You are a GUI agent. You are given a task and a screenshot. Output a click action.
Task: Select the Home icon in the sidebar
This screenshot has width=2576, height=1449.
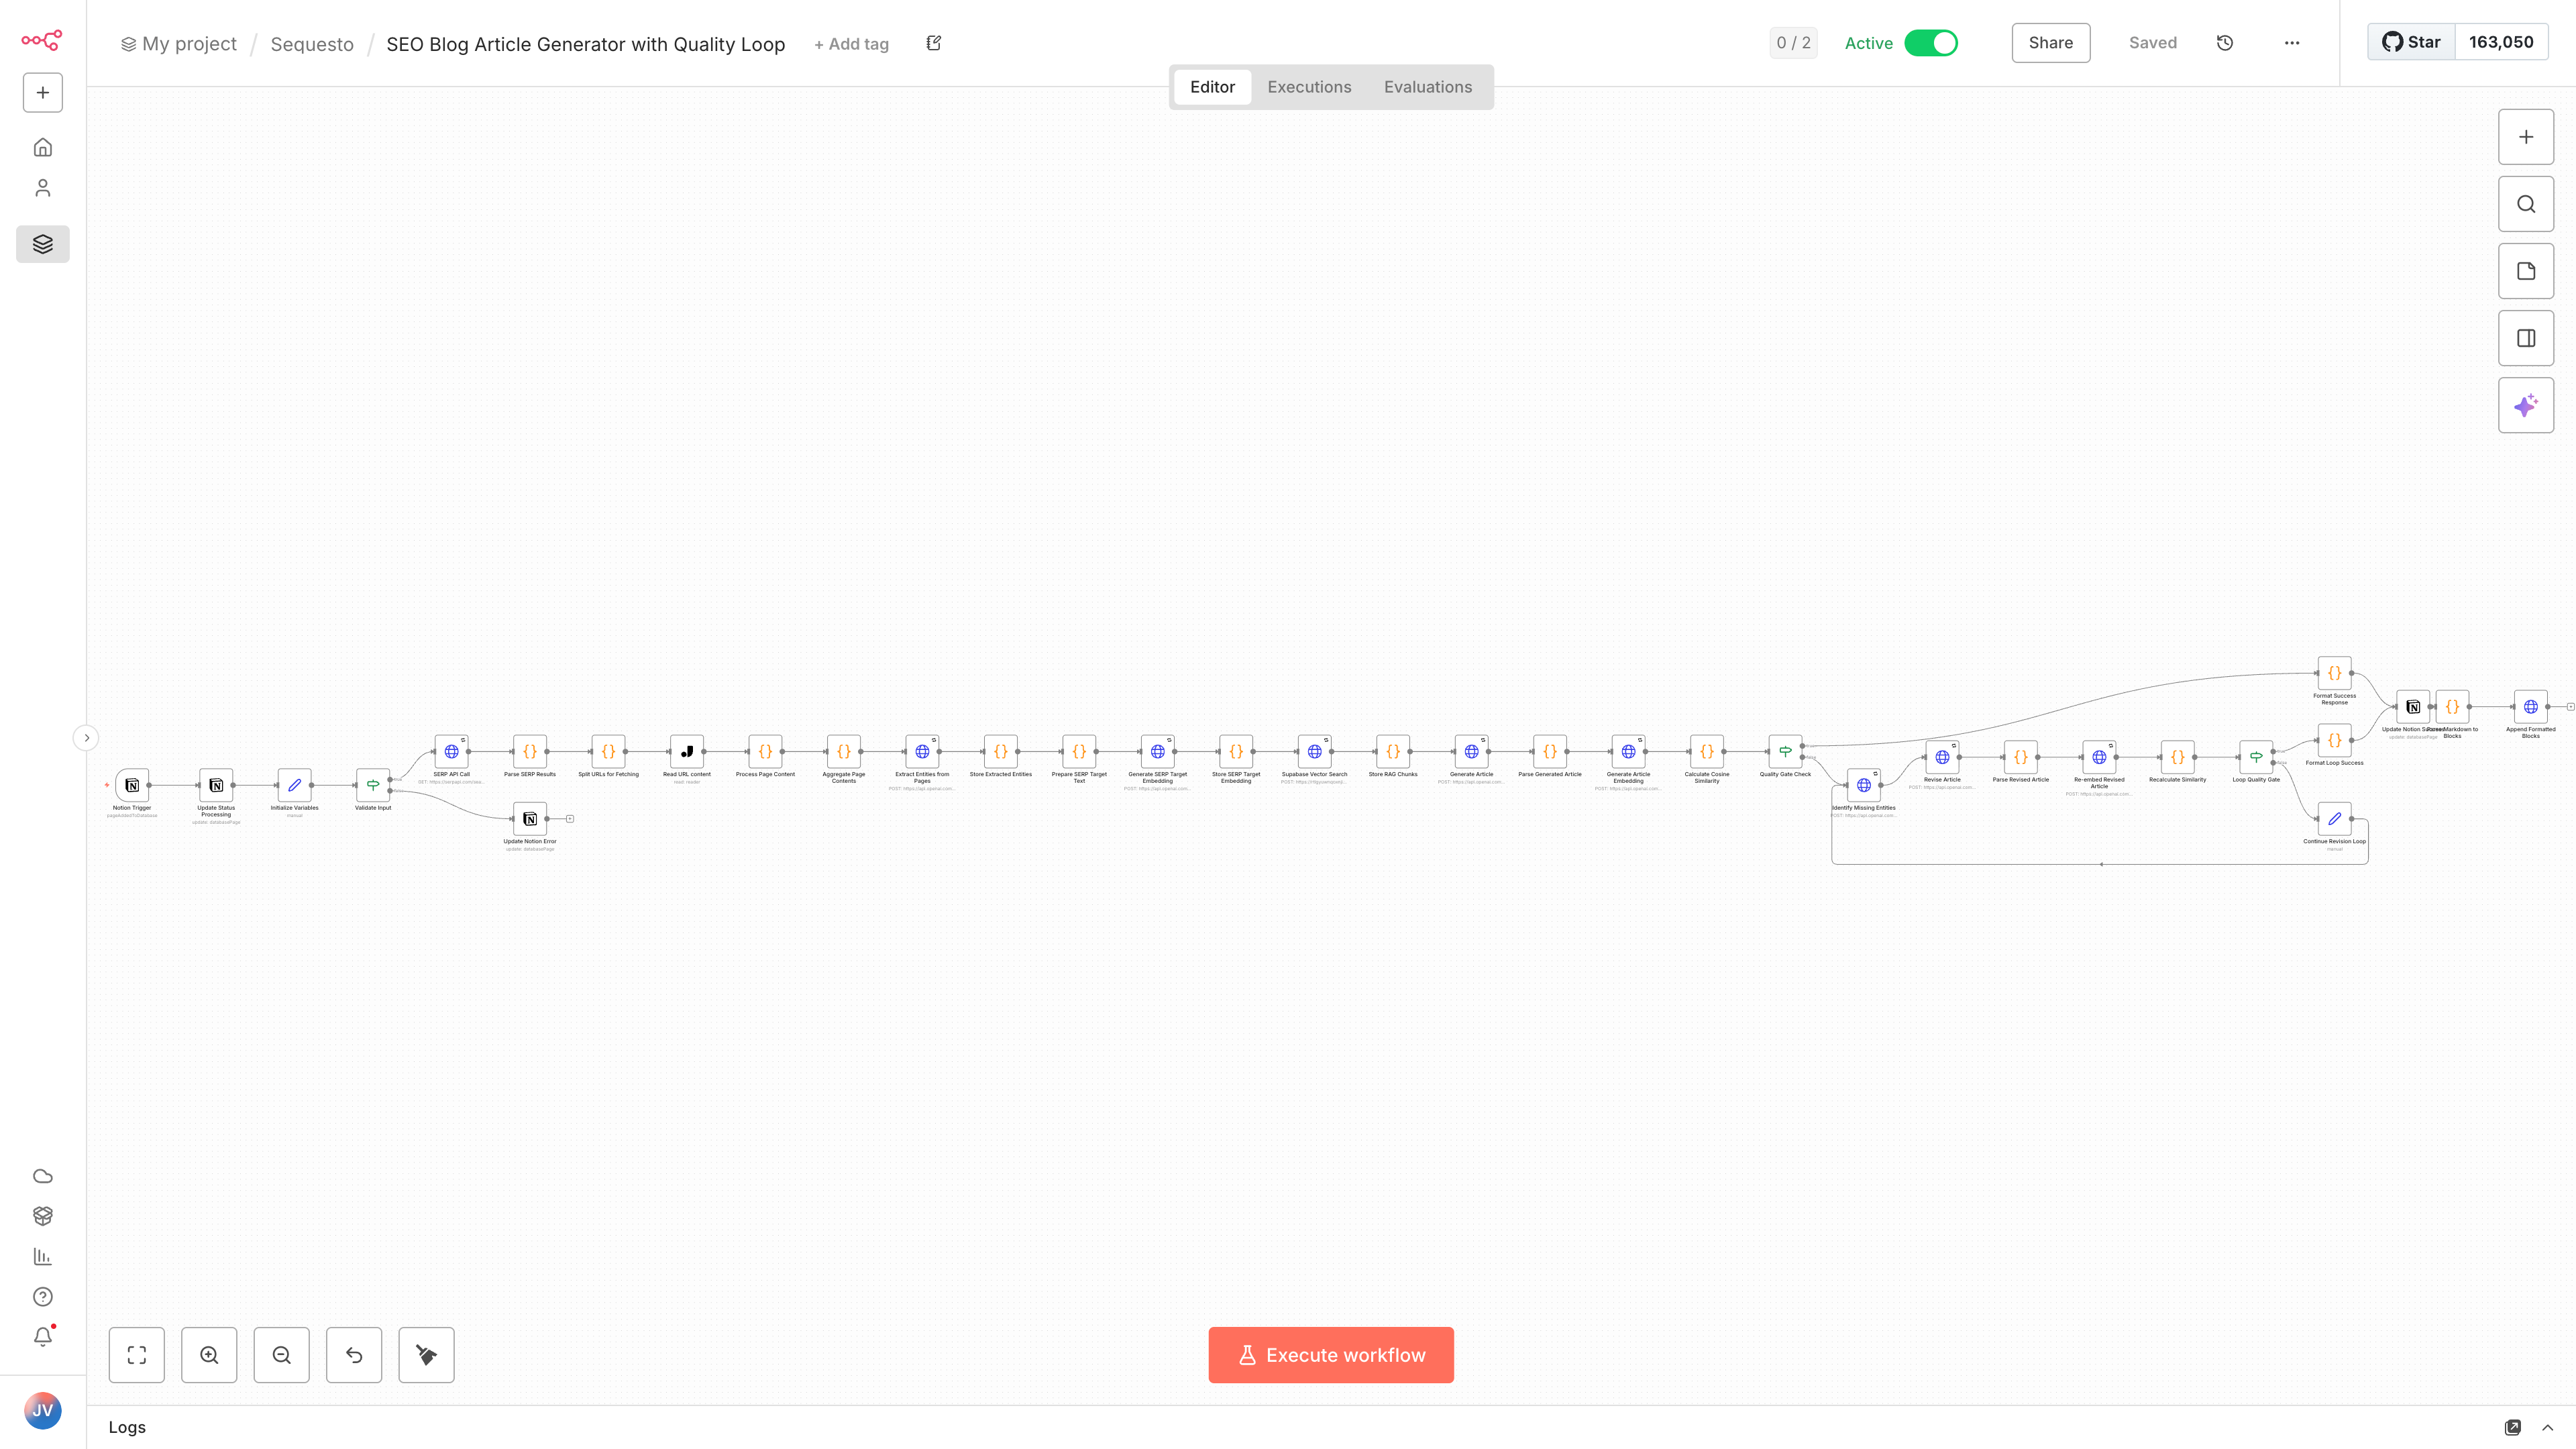42,146
